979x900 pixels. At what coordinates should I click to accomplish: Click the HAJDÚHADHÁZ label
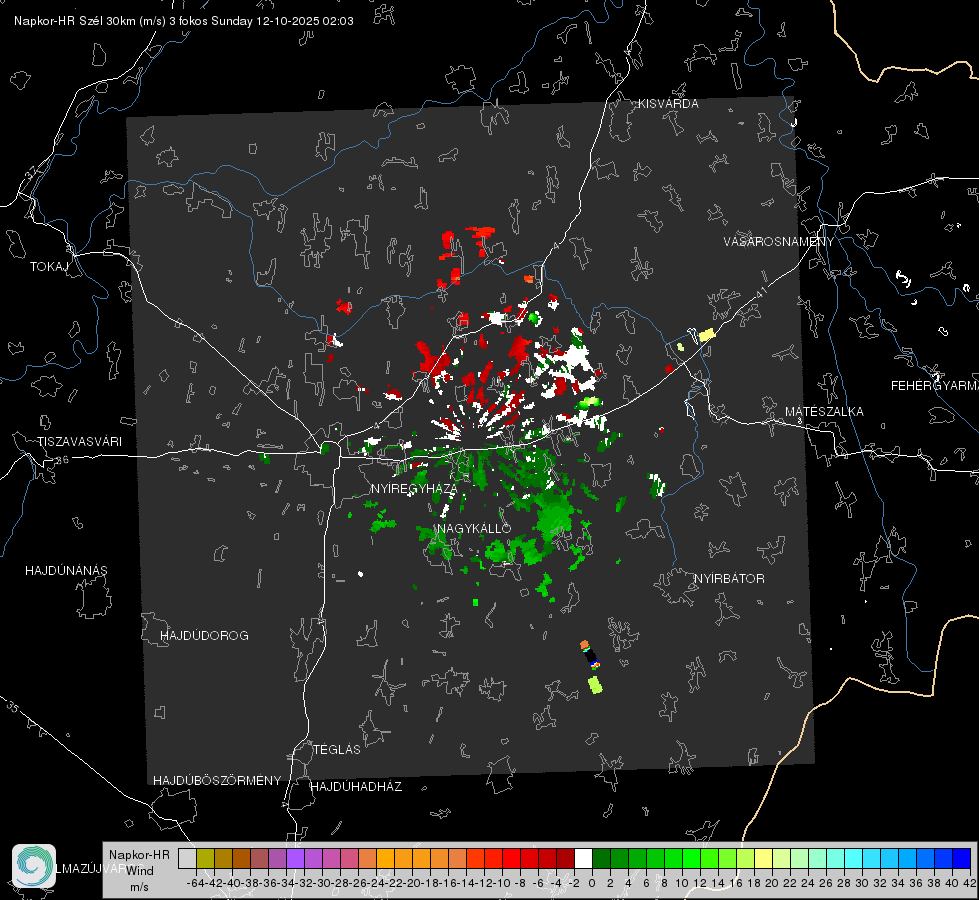tap(356, 787)
